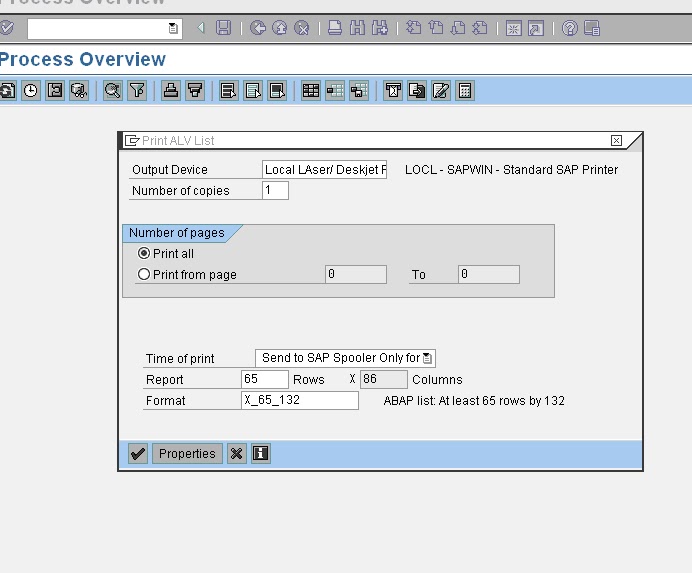This screenshot has width=692, height=573.
Task: Click the Sort Descending icon
Action: pyautogui.click(x=195, y=90)
